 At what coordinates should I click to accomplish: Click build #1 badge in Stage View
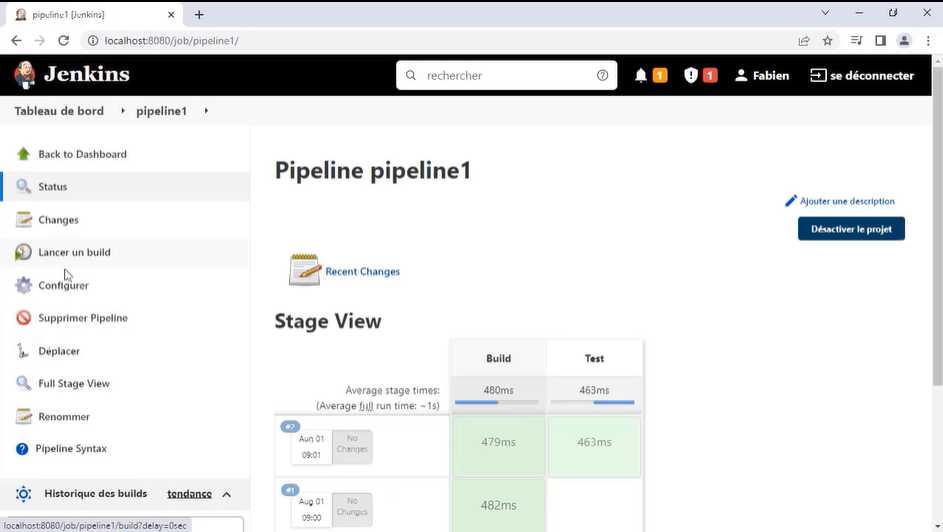pyautogui.click(x=290, y=490)
